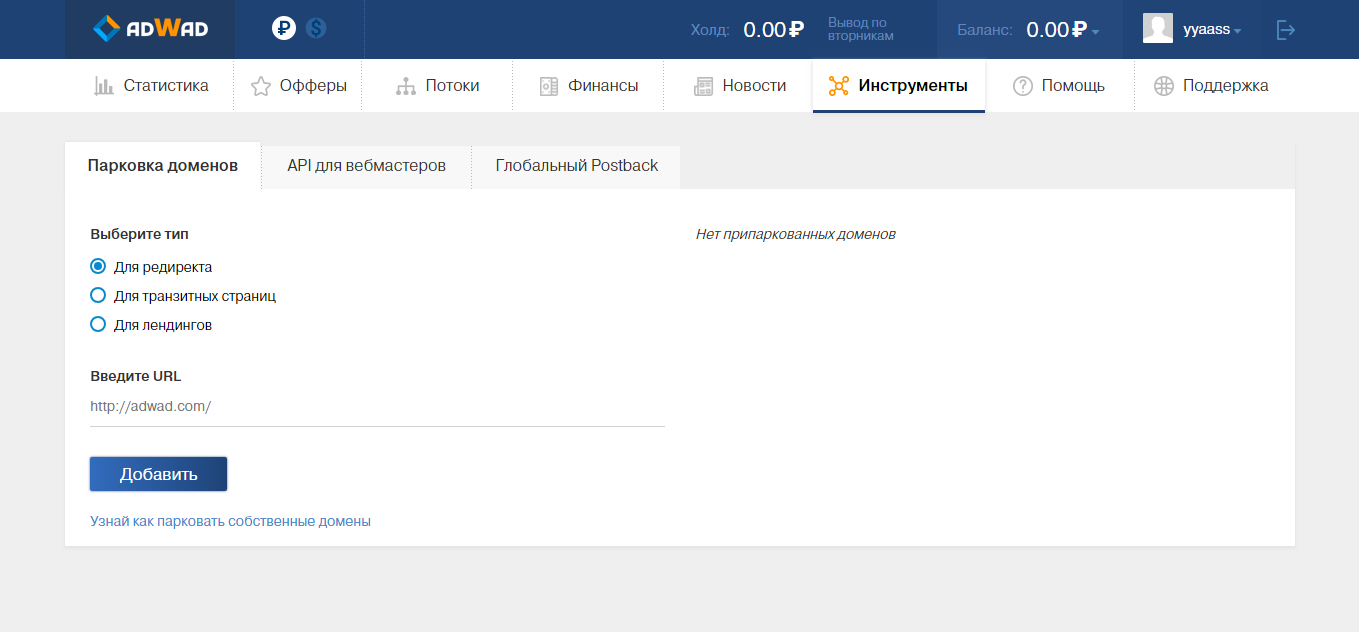Click the Поддержка globe icon
The image size is (1359, 632).
(x=1163, y=86)
